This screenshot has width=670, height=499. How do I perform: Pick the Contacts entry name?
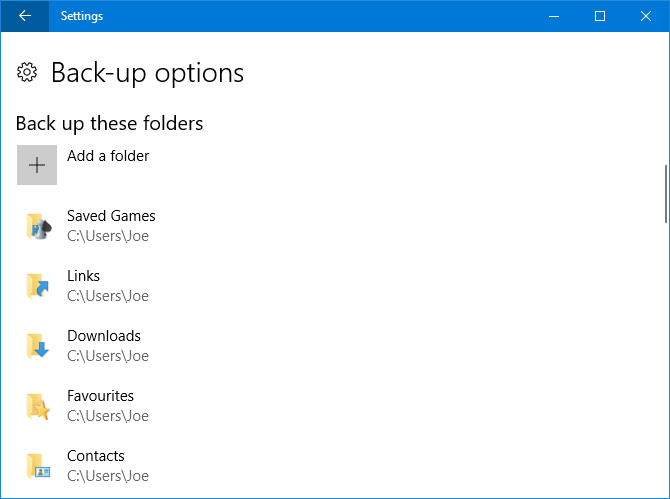(96, 456)
